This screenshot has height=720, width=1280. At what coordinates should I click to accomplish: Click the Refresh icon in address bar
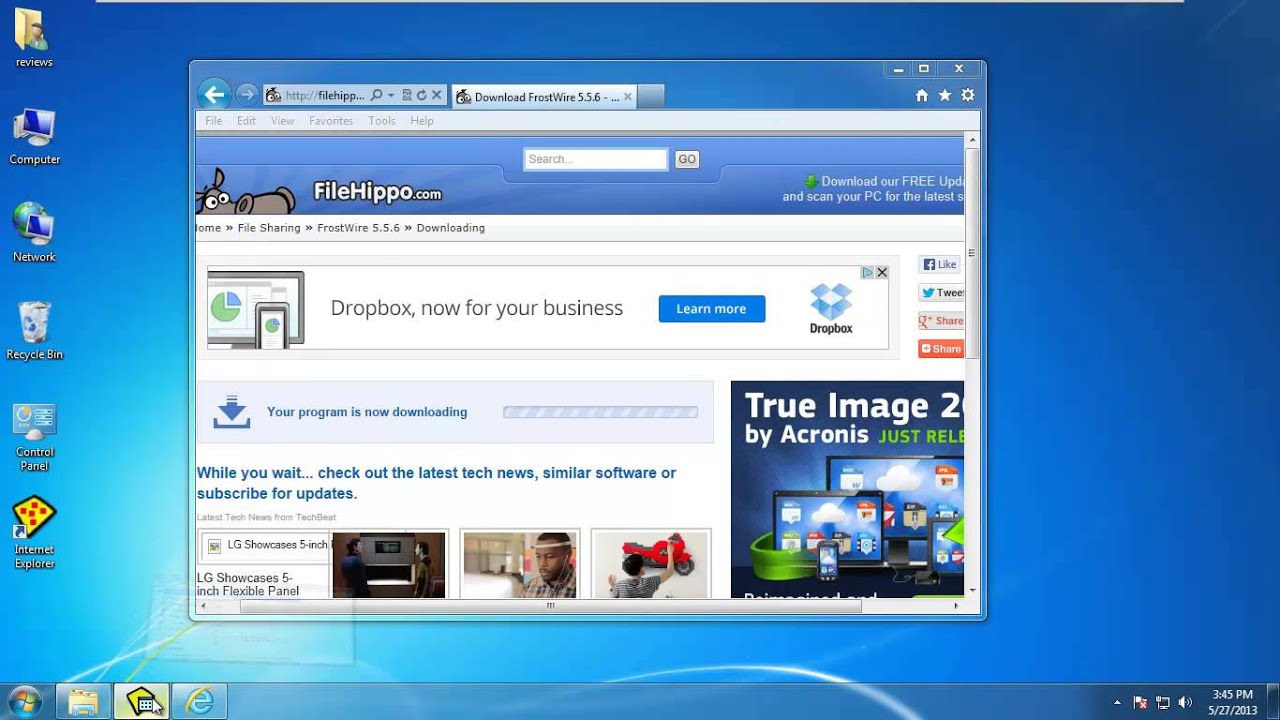pyautogui.click(x=421, y=96)
